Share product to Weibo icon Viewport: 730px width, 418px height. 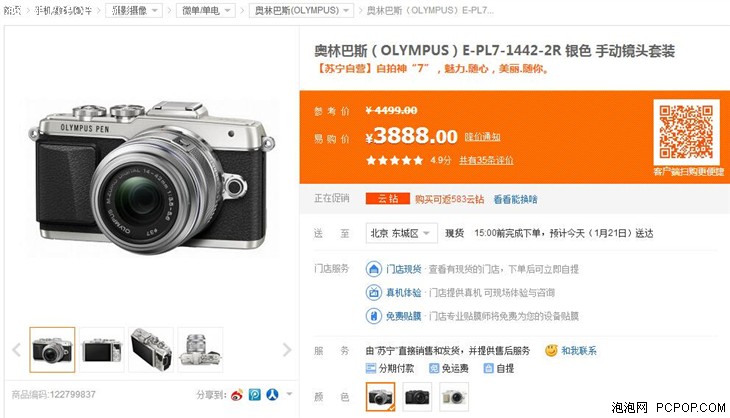pos(237,395)
